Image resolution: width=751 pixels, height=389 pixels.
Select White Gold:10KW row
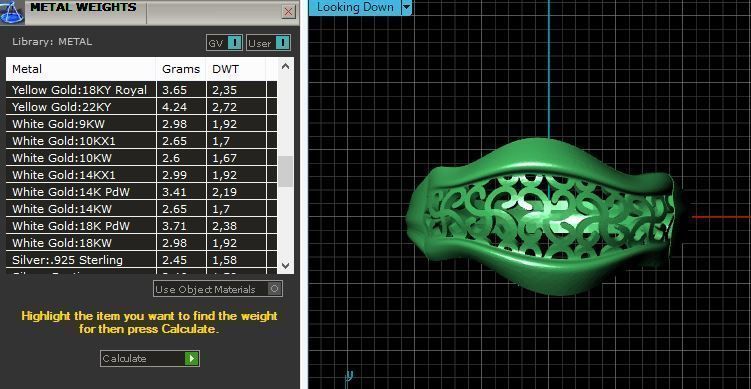[x=141, y=158]
